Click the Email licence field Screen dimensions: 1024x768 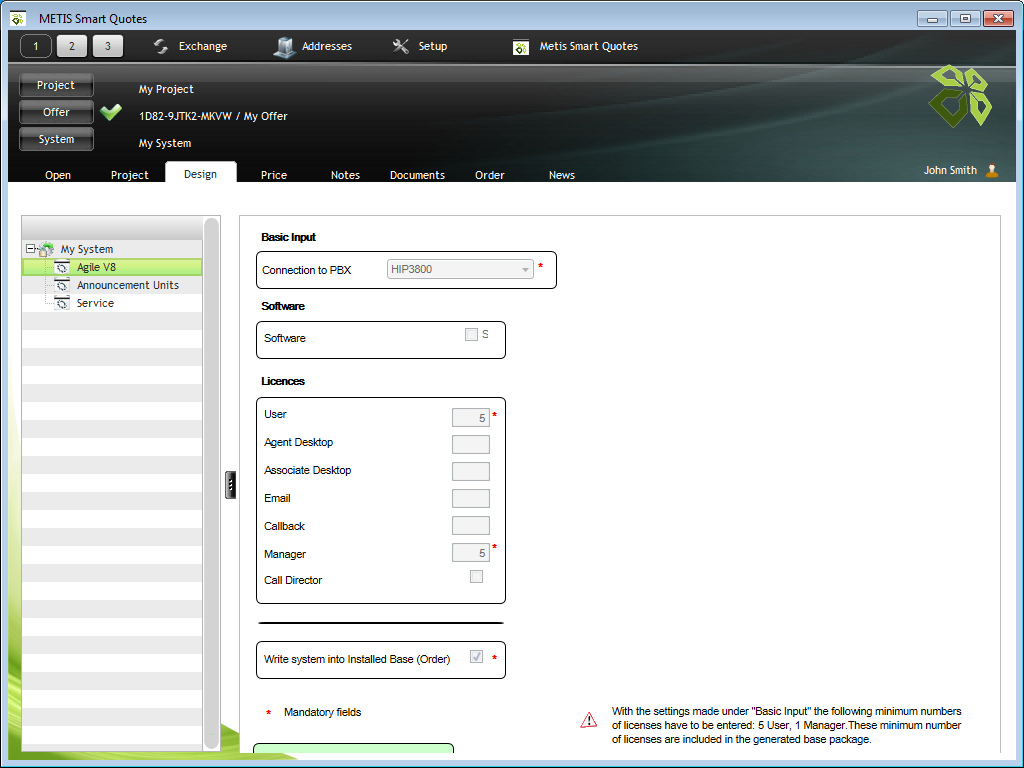471,498
